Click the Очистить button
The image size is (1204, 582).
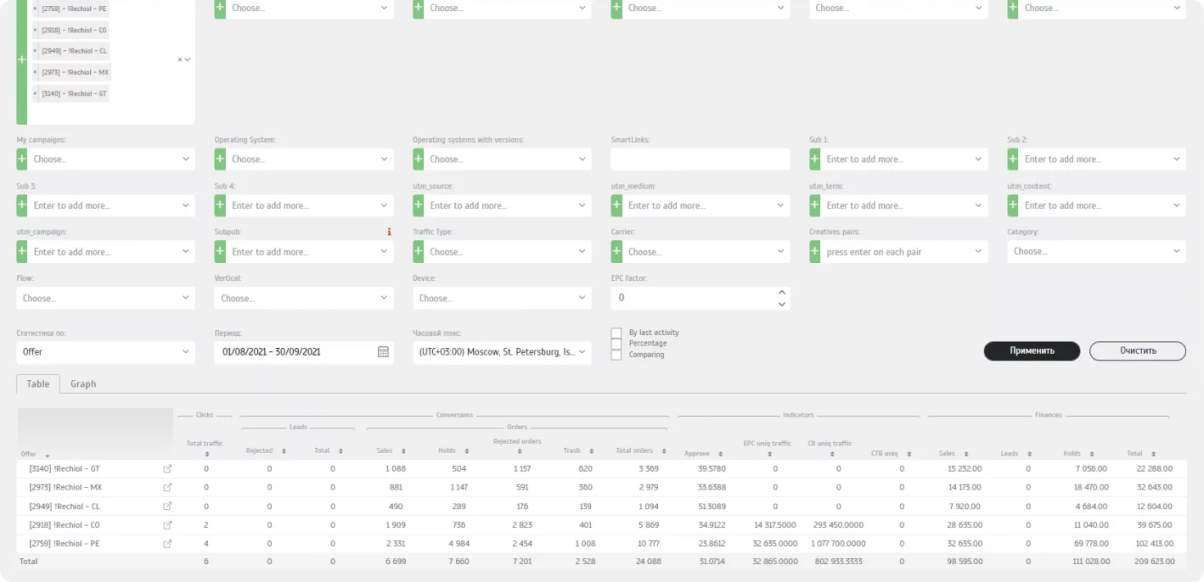pyautogui.click(x=1137, y=351)
